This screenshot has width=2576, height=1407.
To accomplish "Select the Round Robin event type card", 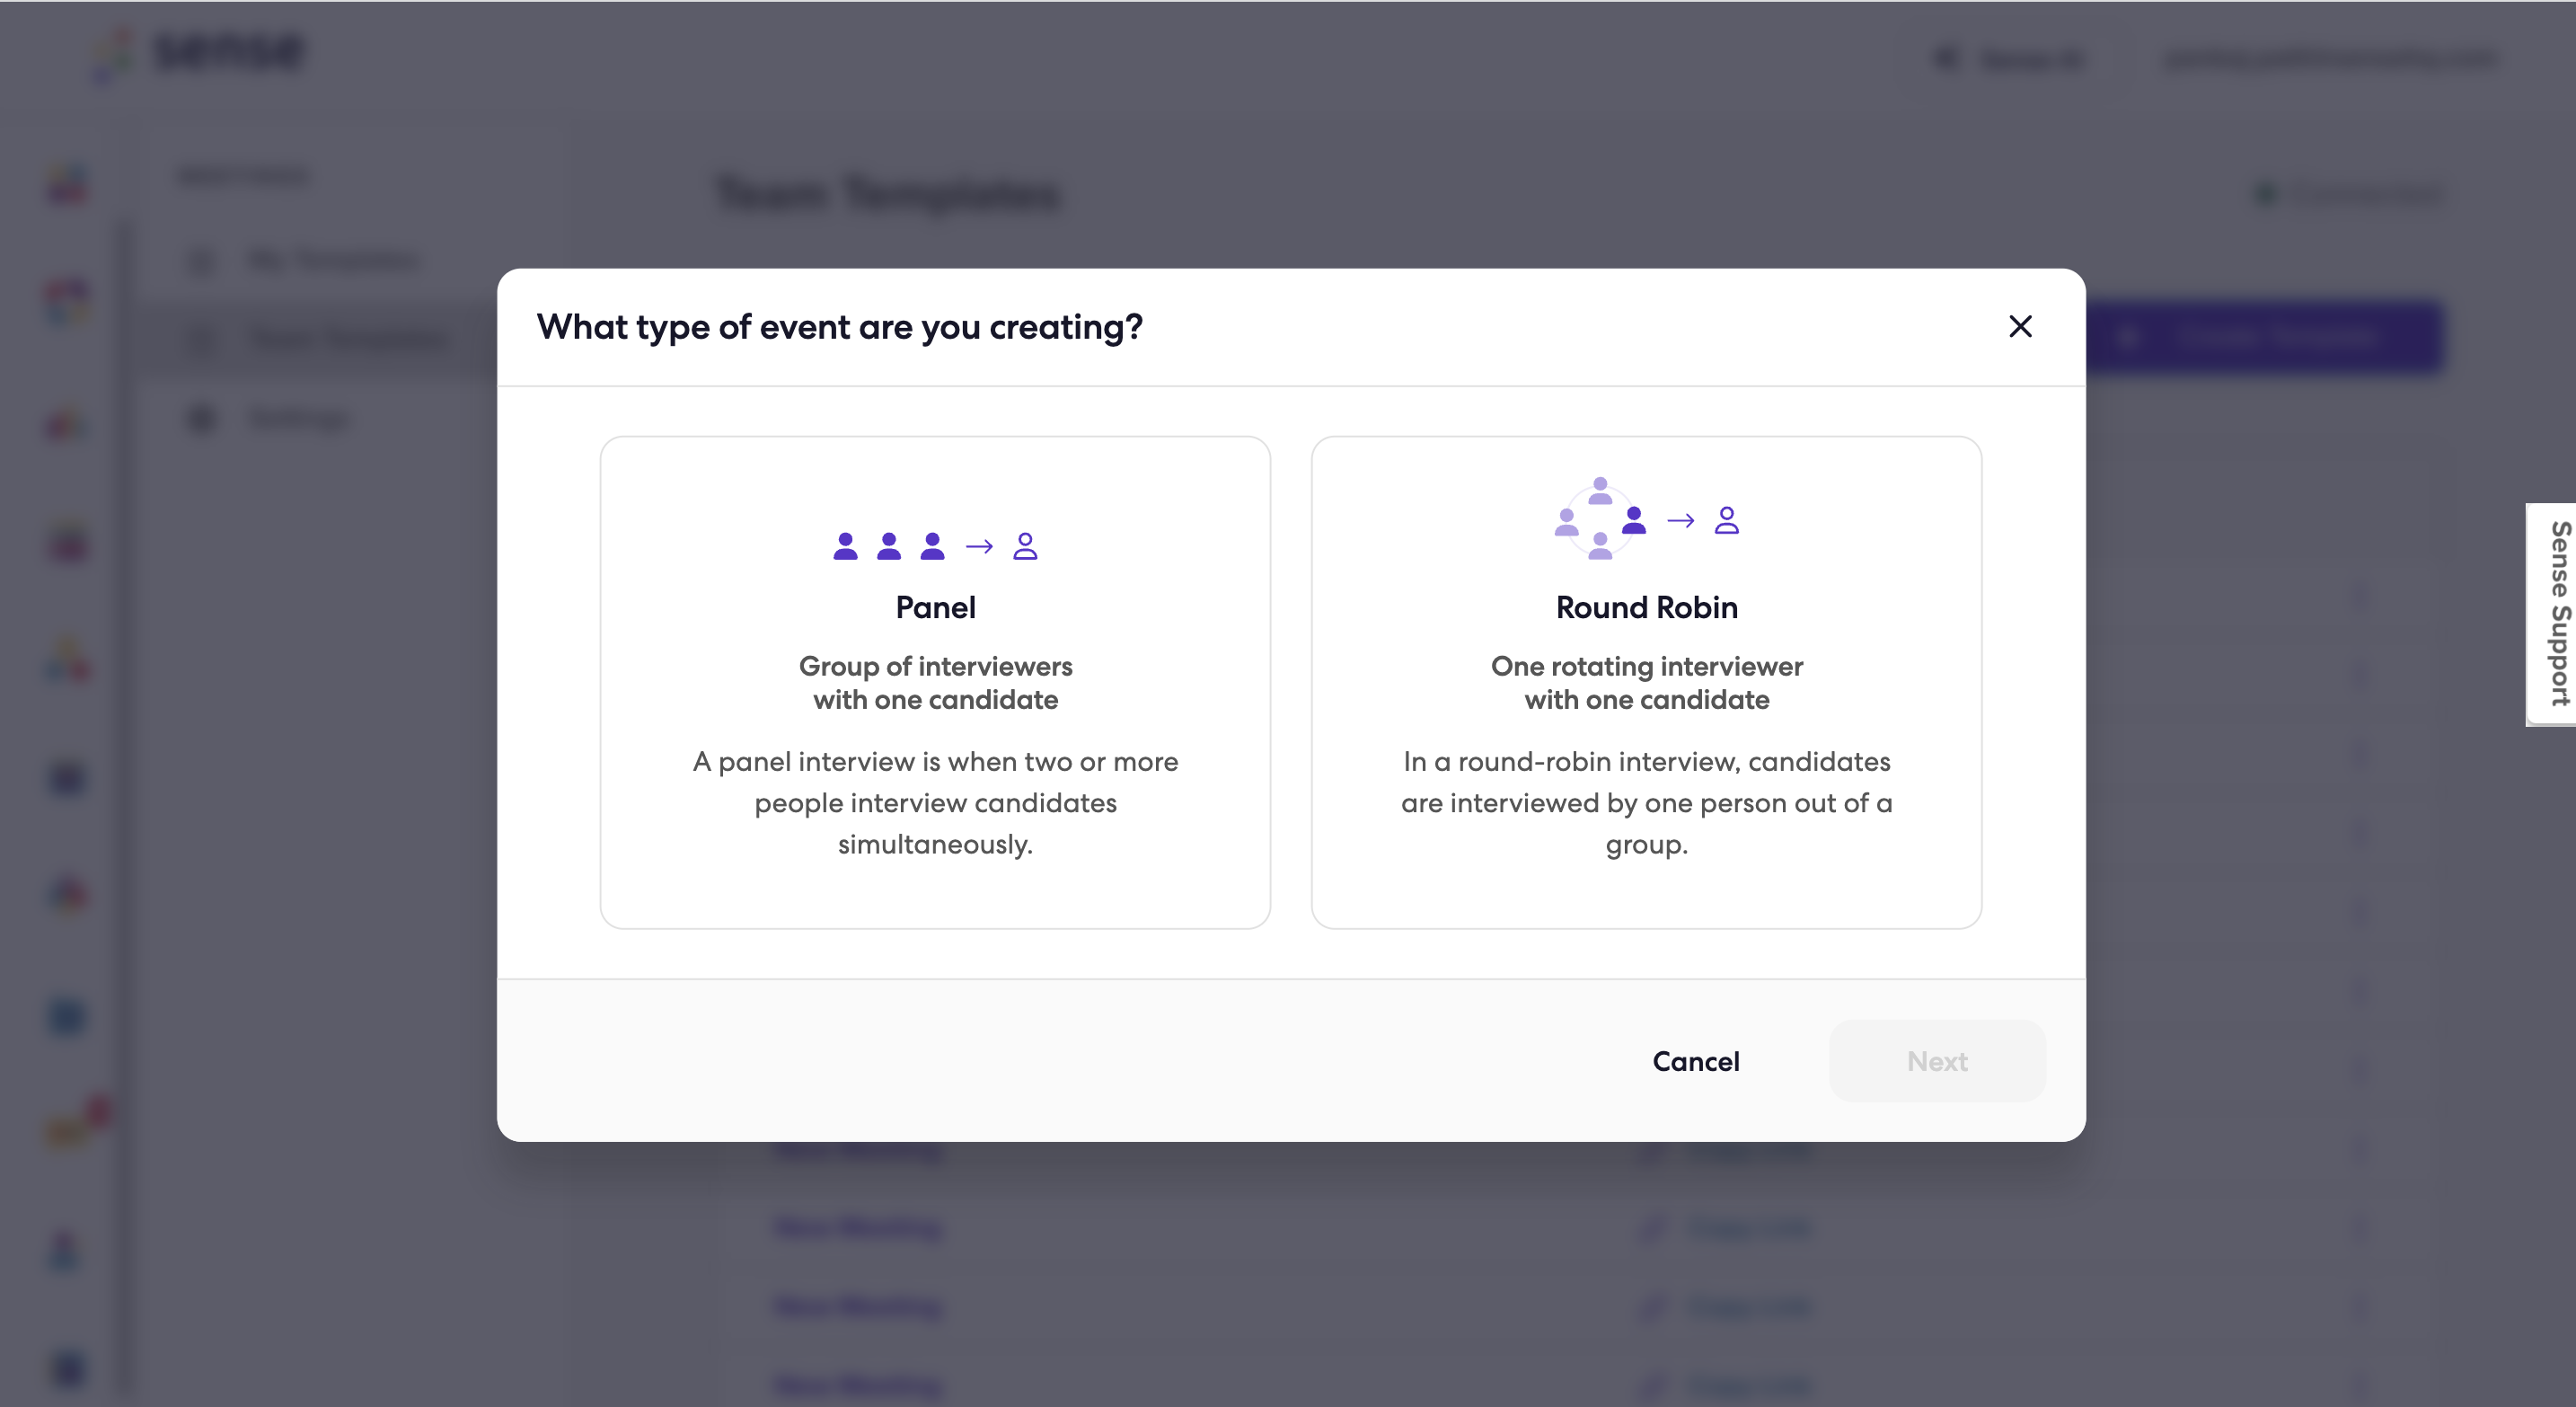I will (x=1646, y=682).
